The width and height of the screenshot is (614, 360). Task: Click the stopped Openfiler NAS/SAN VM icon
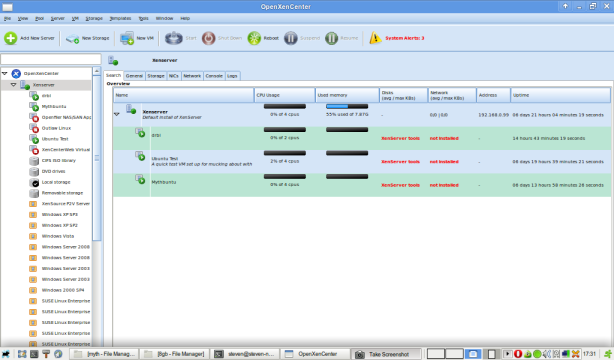pyautogui.click(x=34, y=117)
